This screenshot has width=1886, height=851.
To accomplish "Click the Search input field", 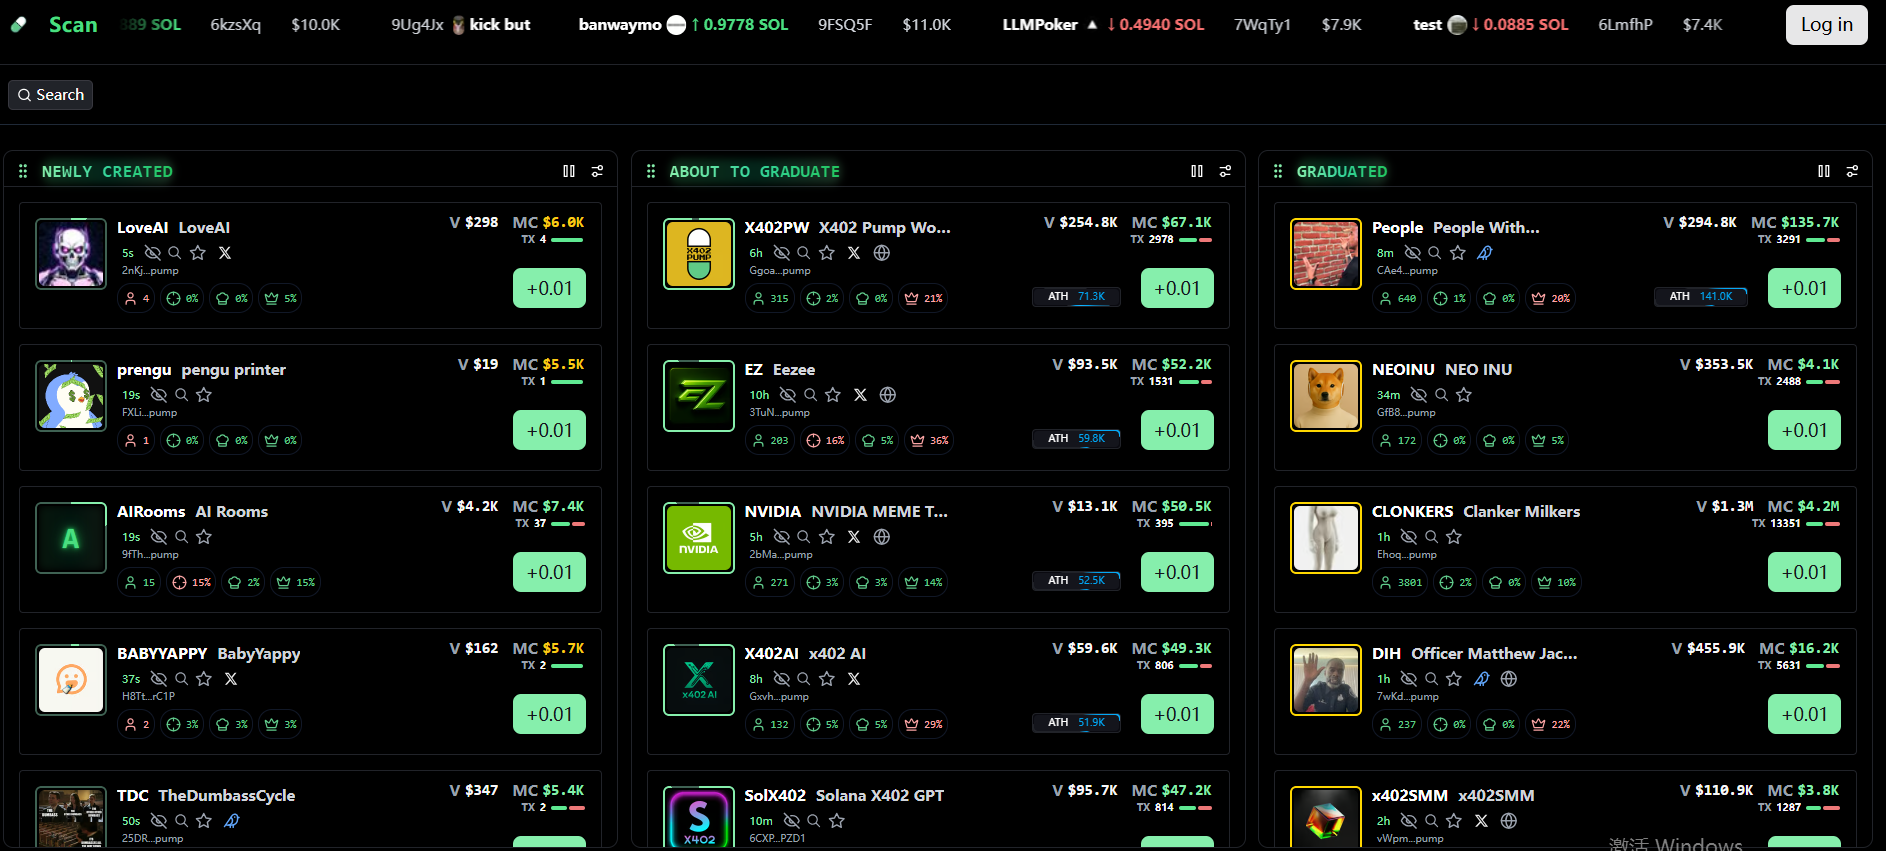I will pos(50,95).
